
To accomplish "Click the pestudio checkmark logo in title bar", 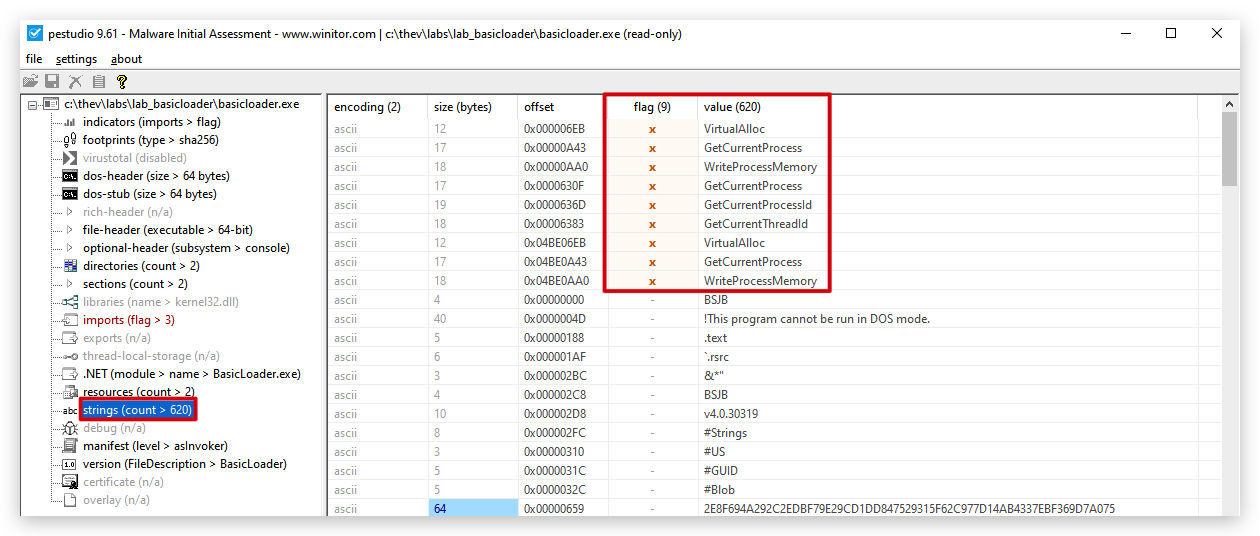I will [x=35, y=33].
